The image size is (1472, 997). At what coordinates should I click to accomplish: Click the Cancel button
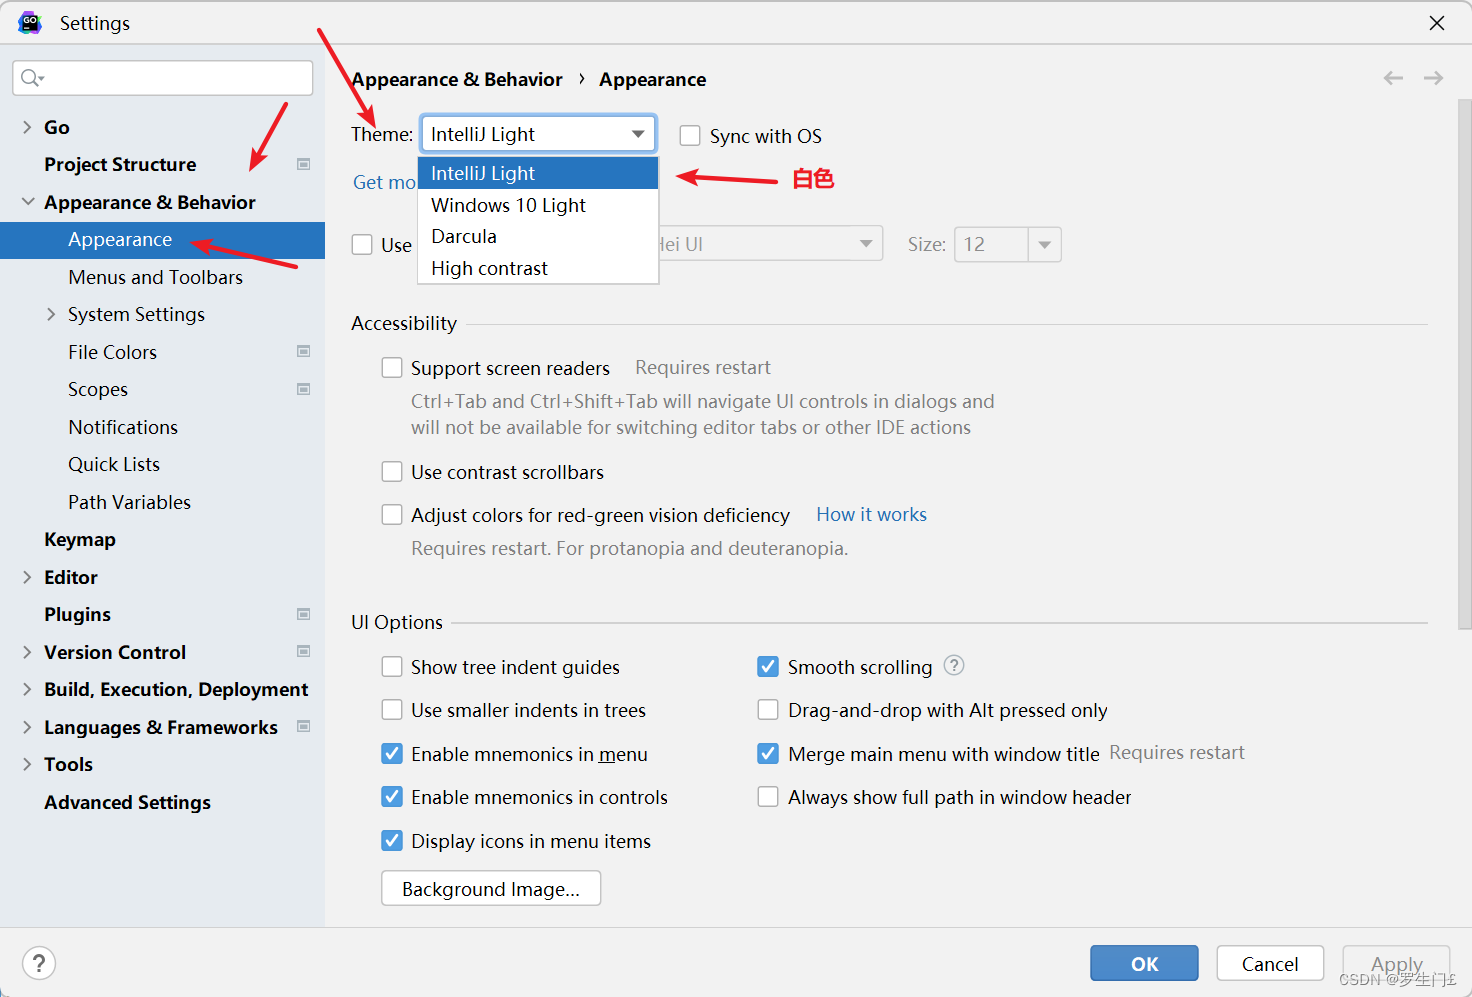tap(1270, 964)
